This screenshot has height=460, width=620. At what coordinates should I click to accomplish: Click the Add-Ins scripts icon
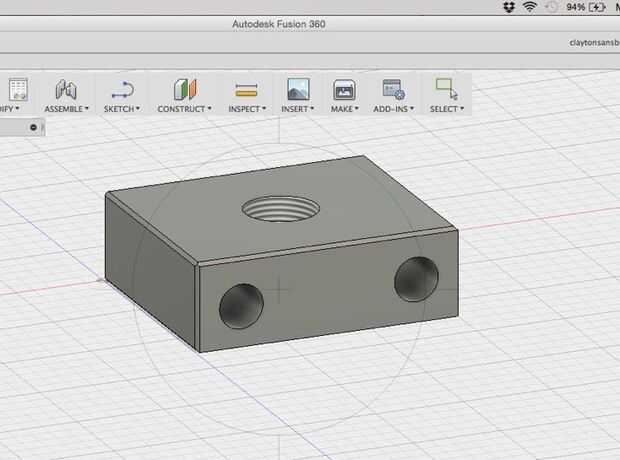[x=393, y=89]
